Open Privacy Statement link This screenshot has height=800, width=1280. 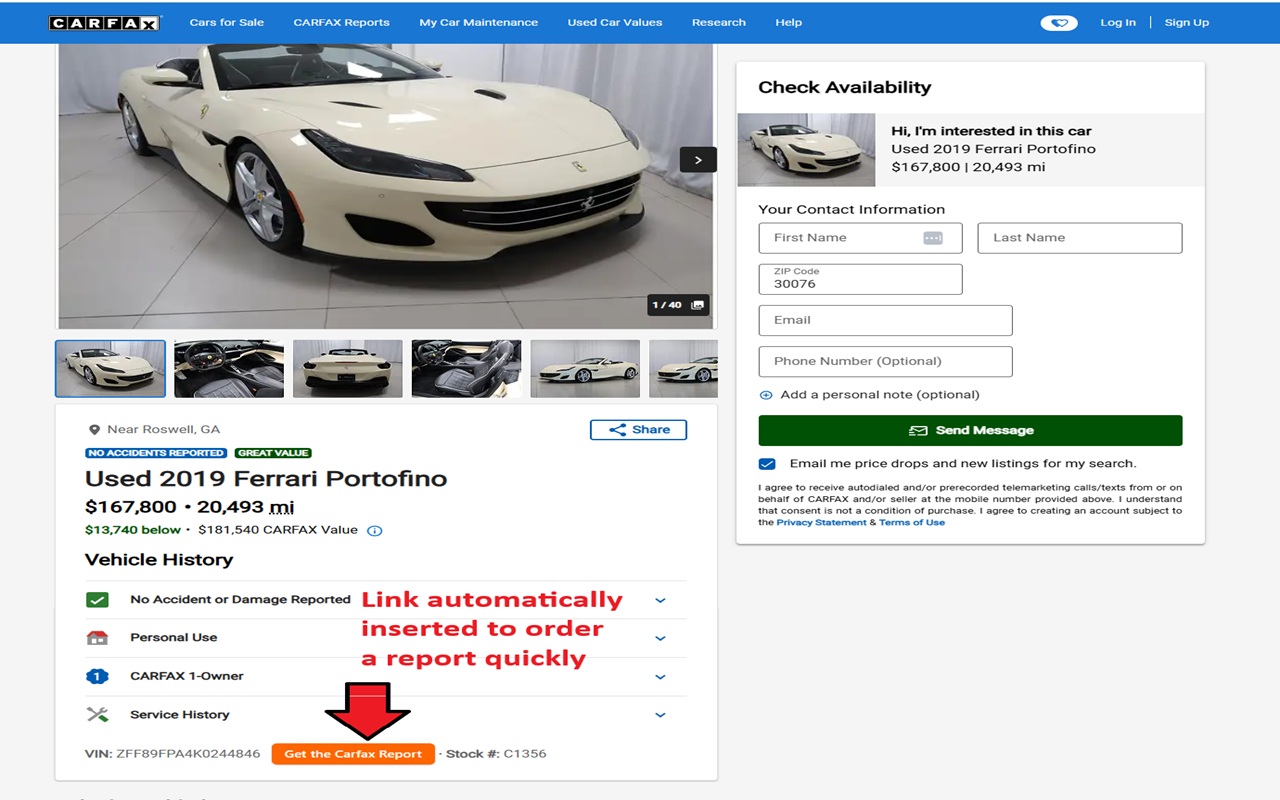click(822, 523)
